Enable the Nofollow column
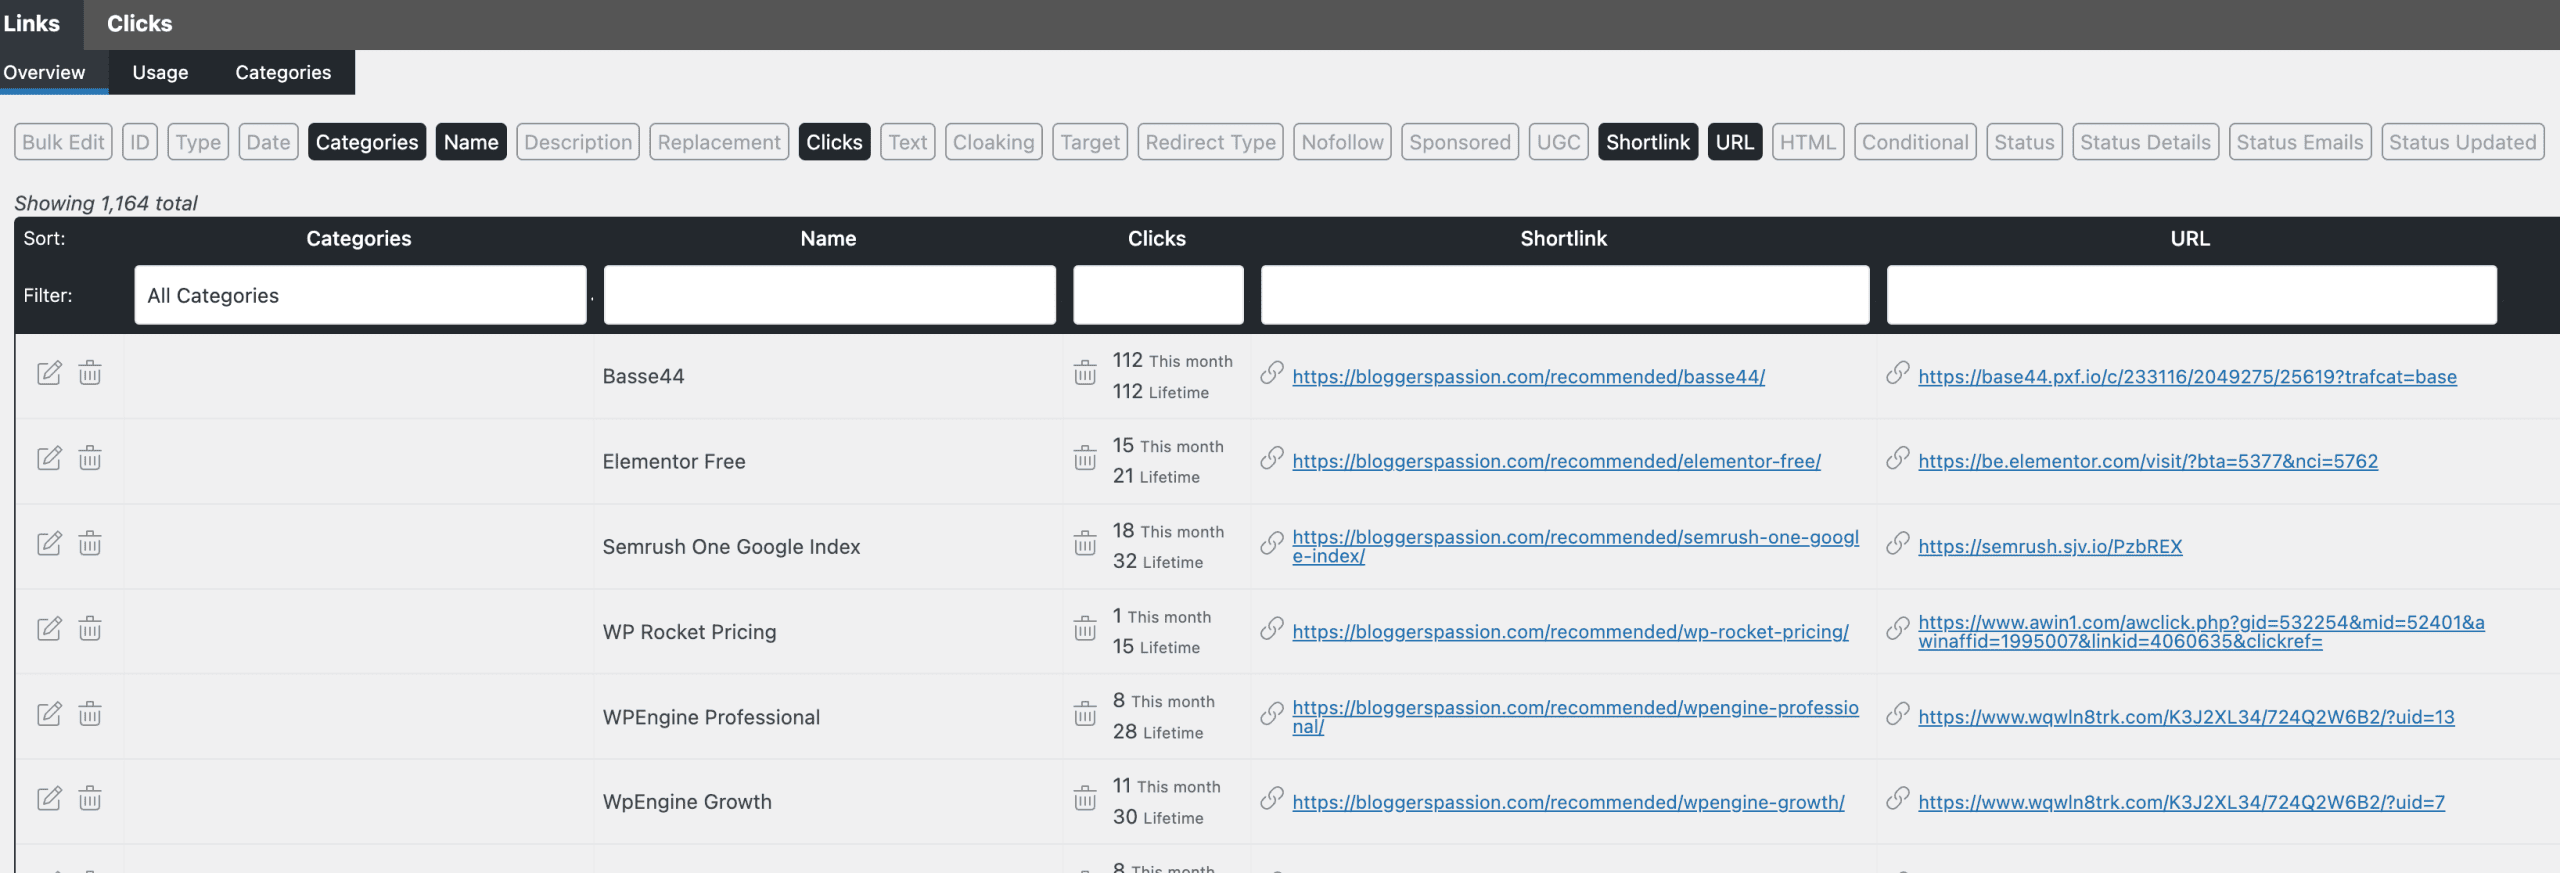The width and height of the screenshot is (2560, 873). (1342, 142)
